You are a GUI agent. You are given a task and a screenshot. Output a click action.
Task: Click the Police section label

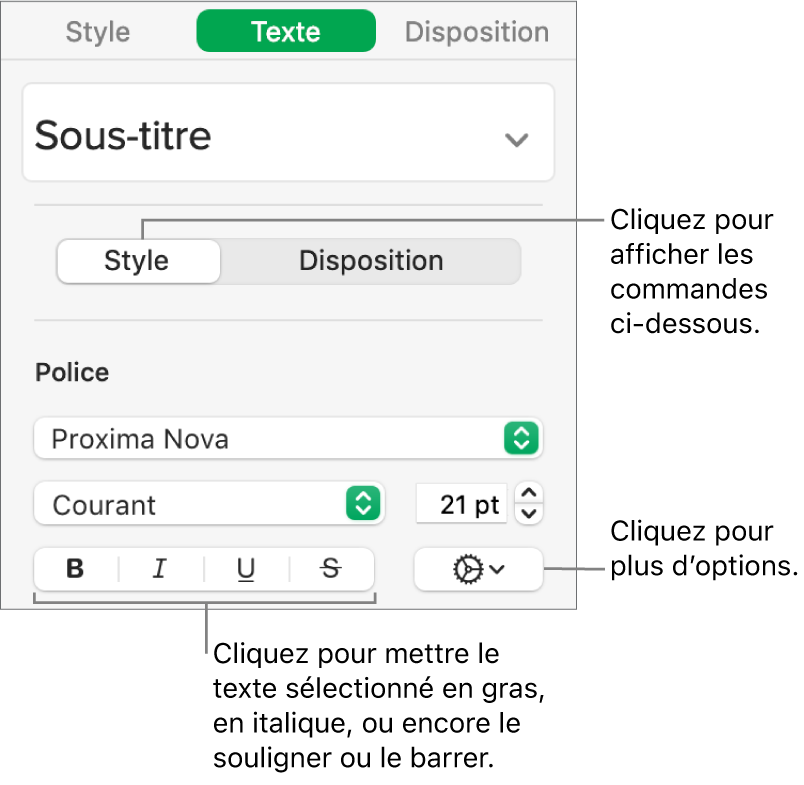[x=72, y=372]
